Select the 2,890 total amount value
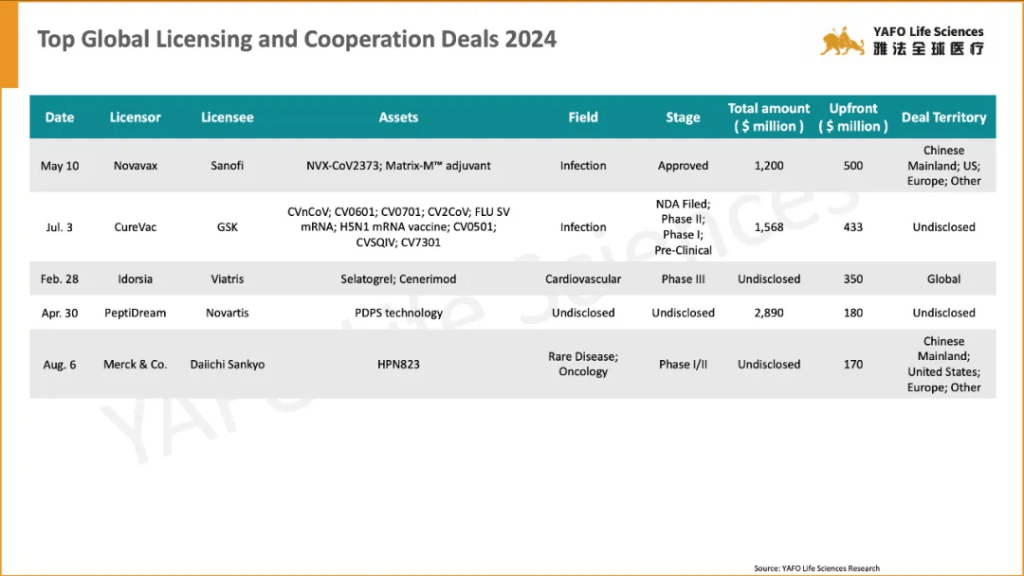The width and height of the screenshot is (1024, 576). coord(769,313)
